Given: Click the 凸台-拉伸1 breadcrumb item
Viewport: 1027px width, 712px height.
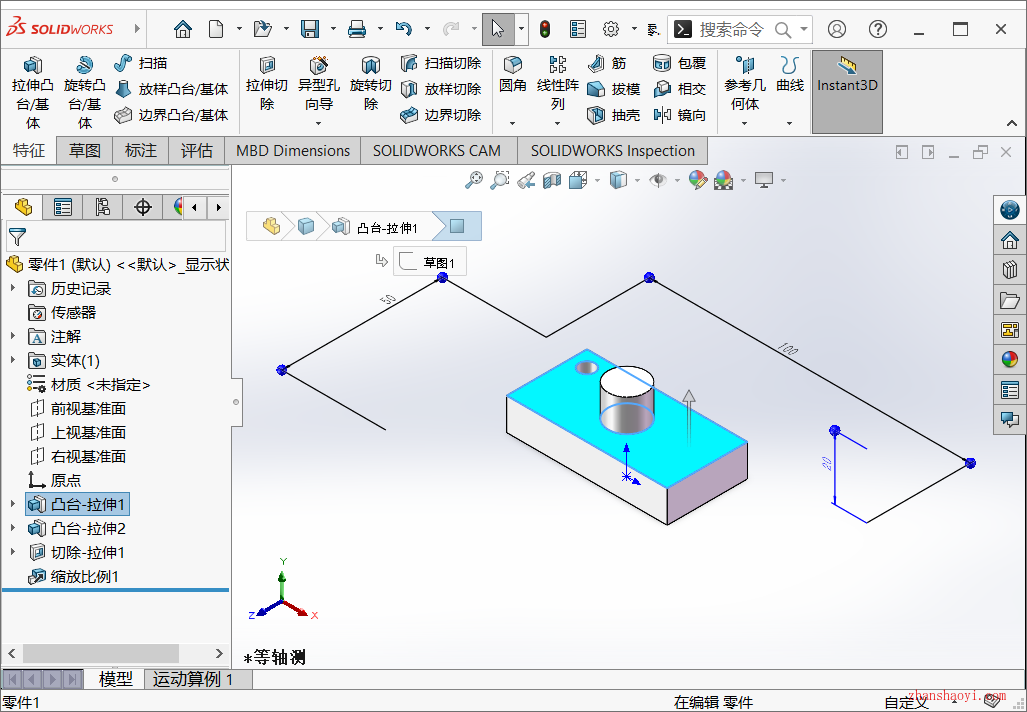Looking at the screenshot, I should [375, 227].
